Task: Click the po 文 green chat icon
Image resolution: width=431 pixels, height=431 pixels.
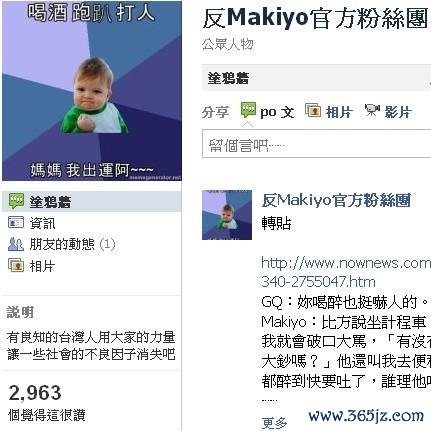Action: (248, 110)
